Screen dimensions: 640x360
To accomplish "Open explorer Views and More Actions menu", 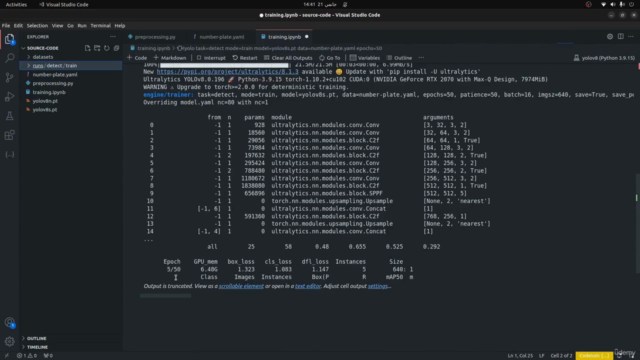I will tap(113, 37).
